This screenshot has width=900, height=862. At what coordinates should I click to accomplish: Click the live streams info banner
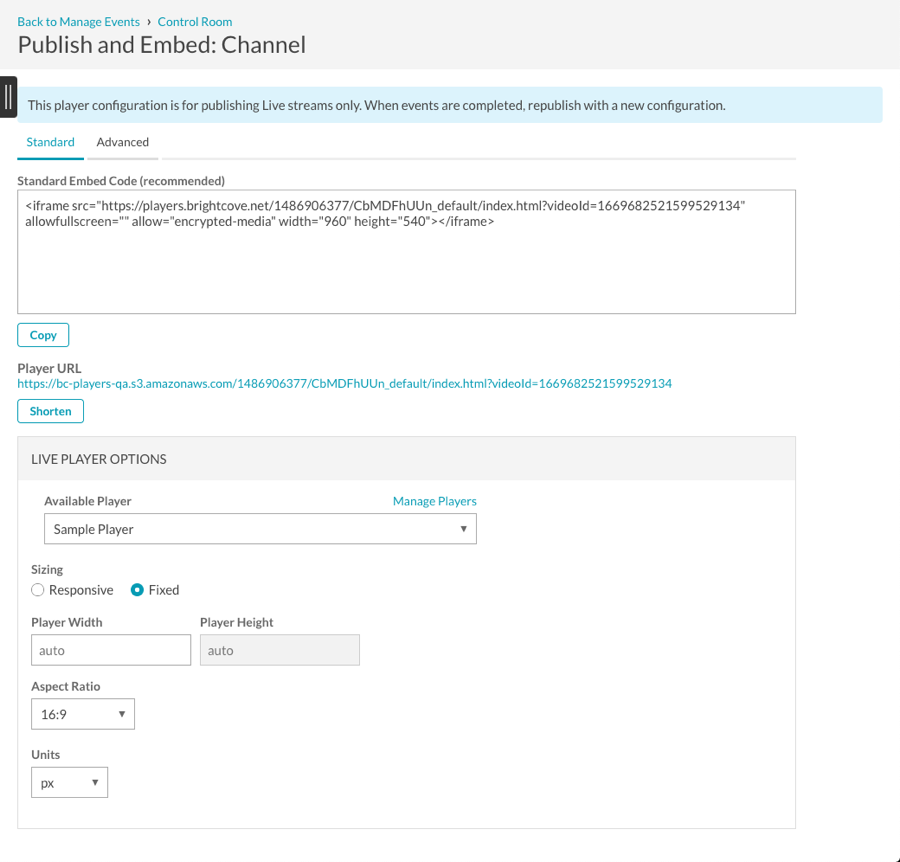pos(450,105)
